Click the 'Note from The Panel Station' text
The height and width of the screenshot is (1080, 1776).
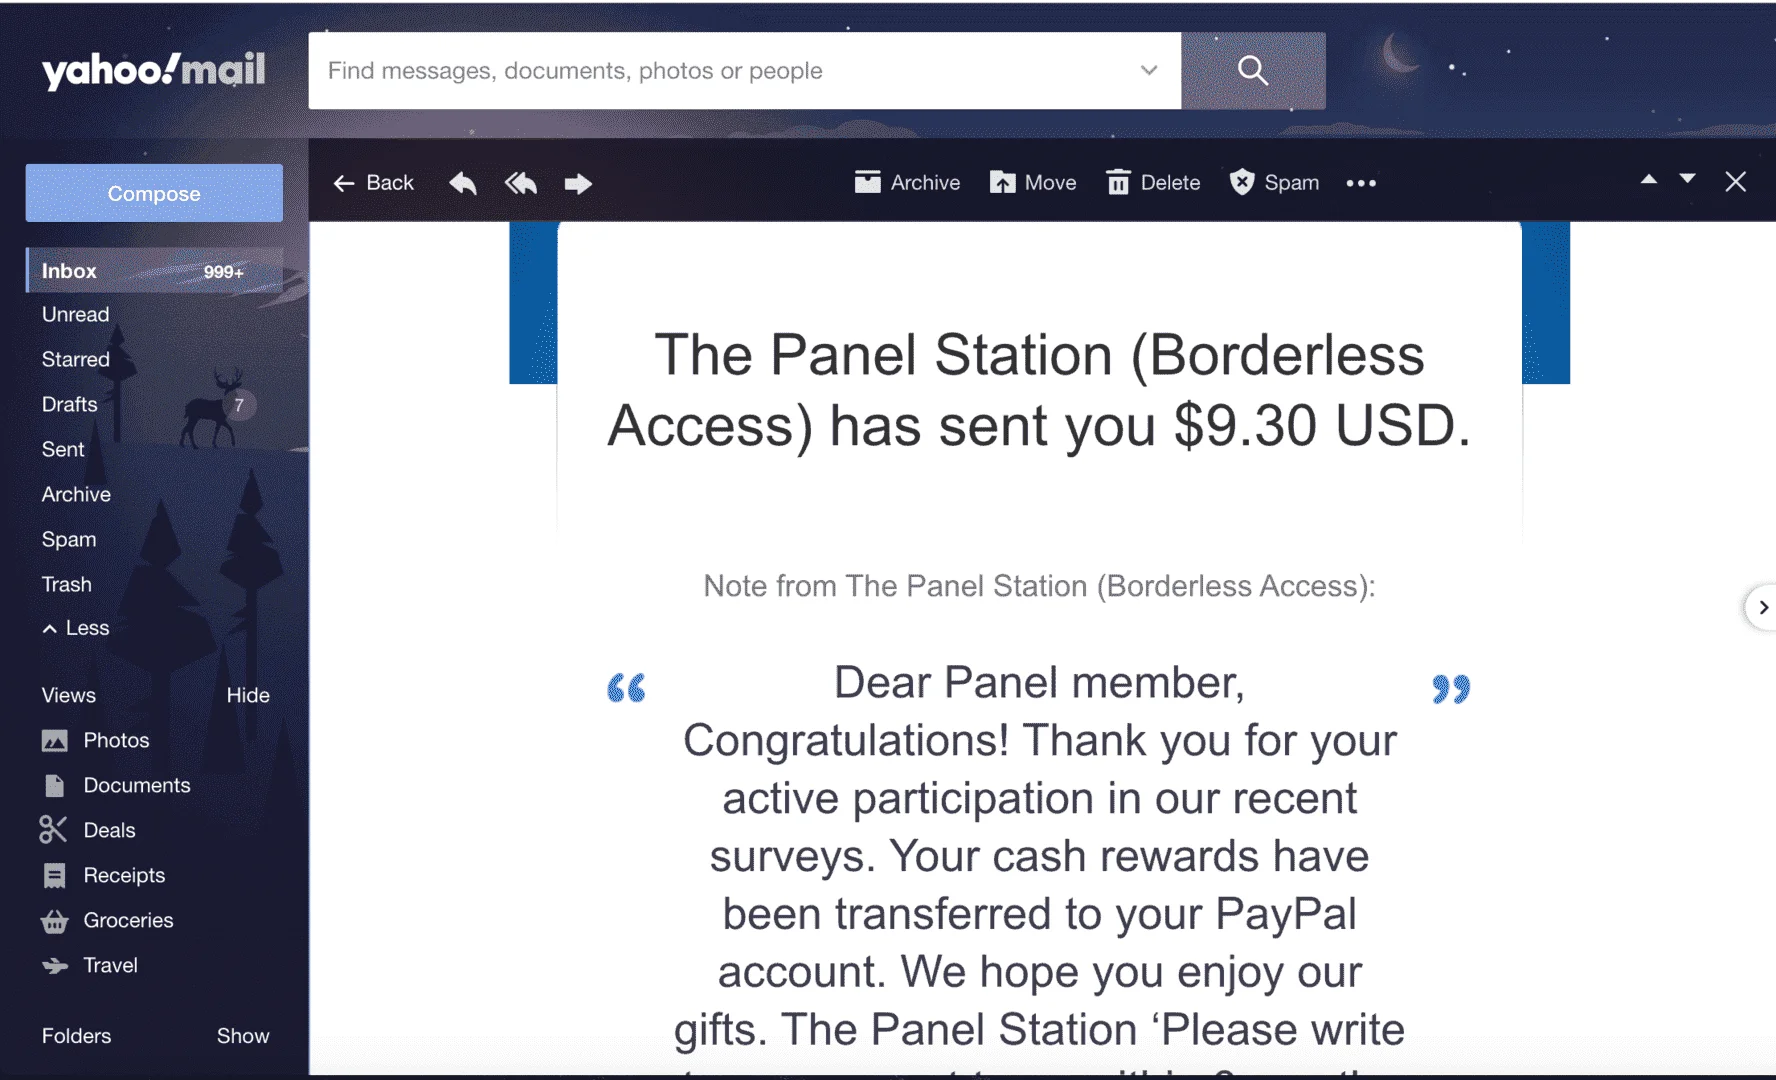pyautogui.click(x=1039, y=586)
